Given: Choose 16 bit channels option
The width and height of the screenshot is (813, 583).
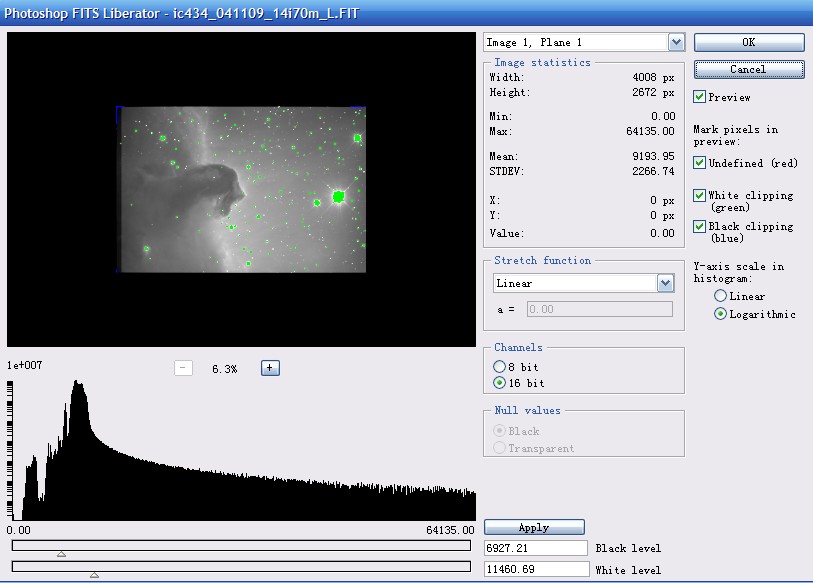Looking at the screenshot, I should 499,383.
